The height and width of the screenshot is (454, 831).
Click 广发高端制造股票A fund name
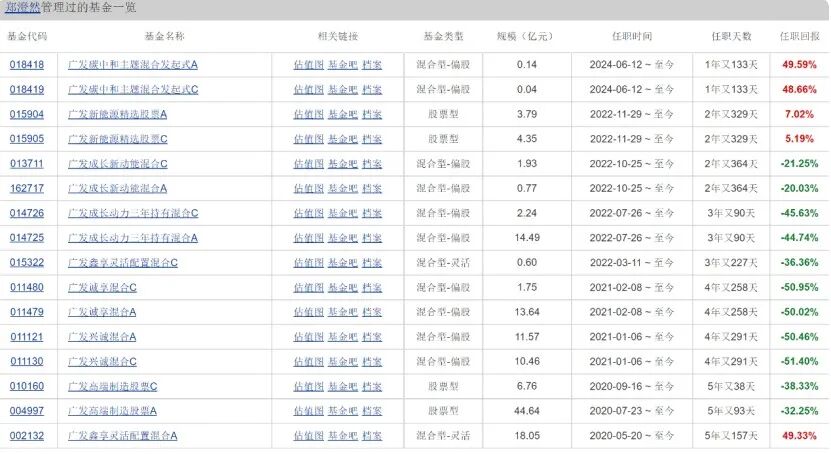tap(113, 411)
